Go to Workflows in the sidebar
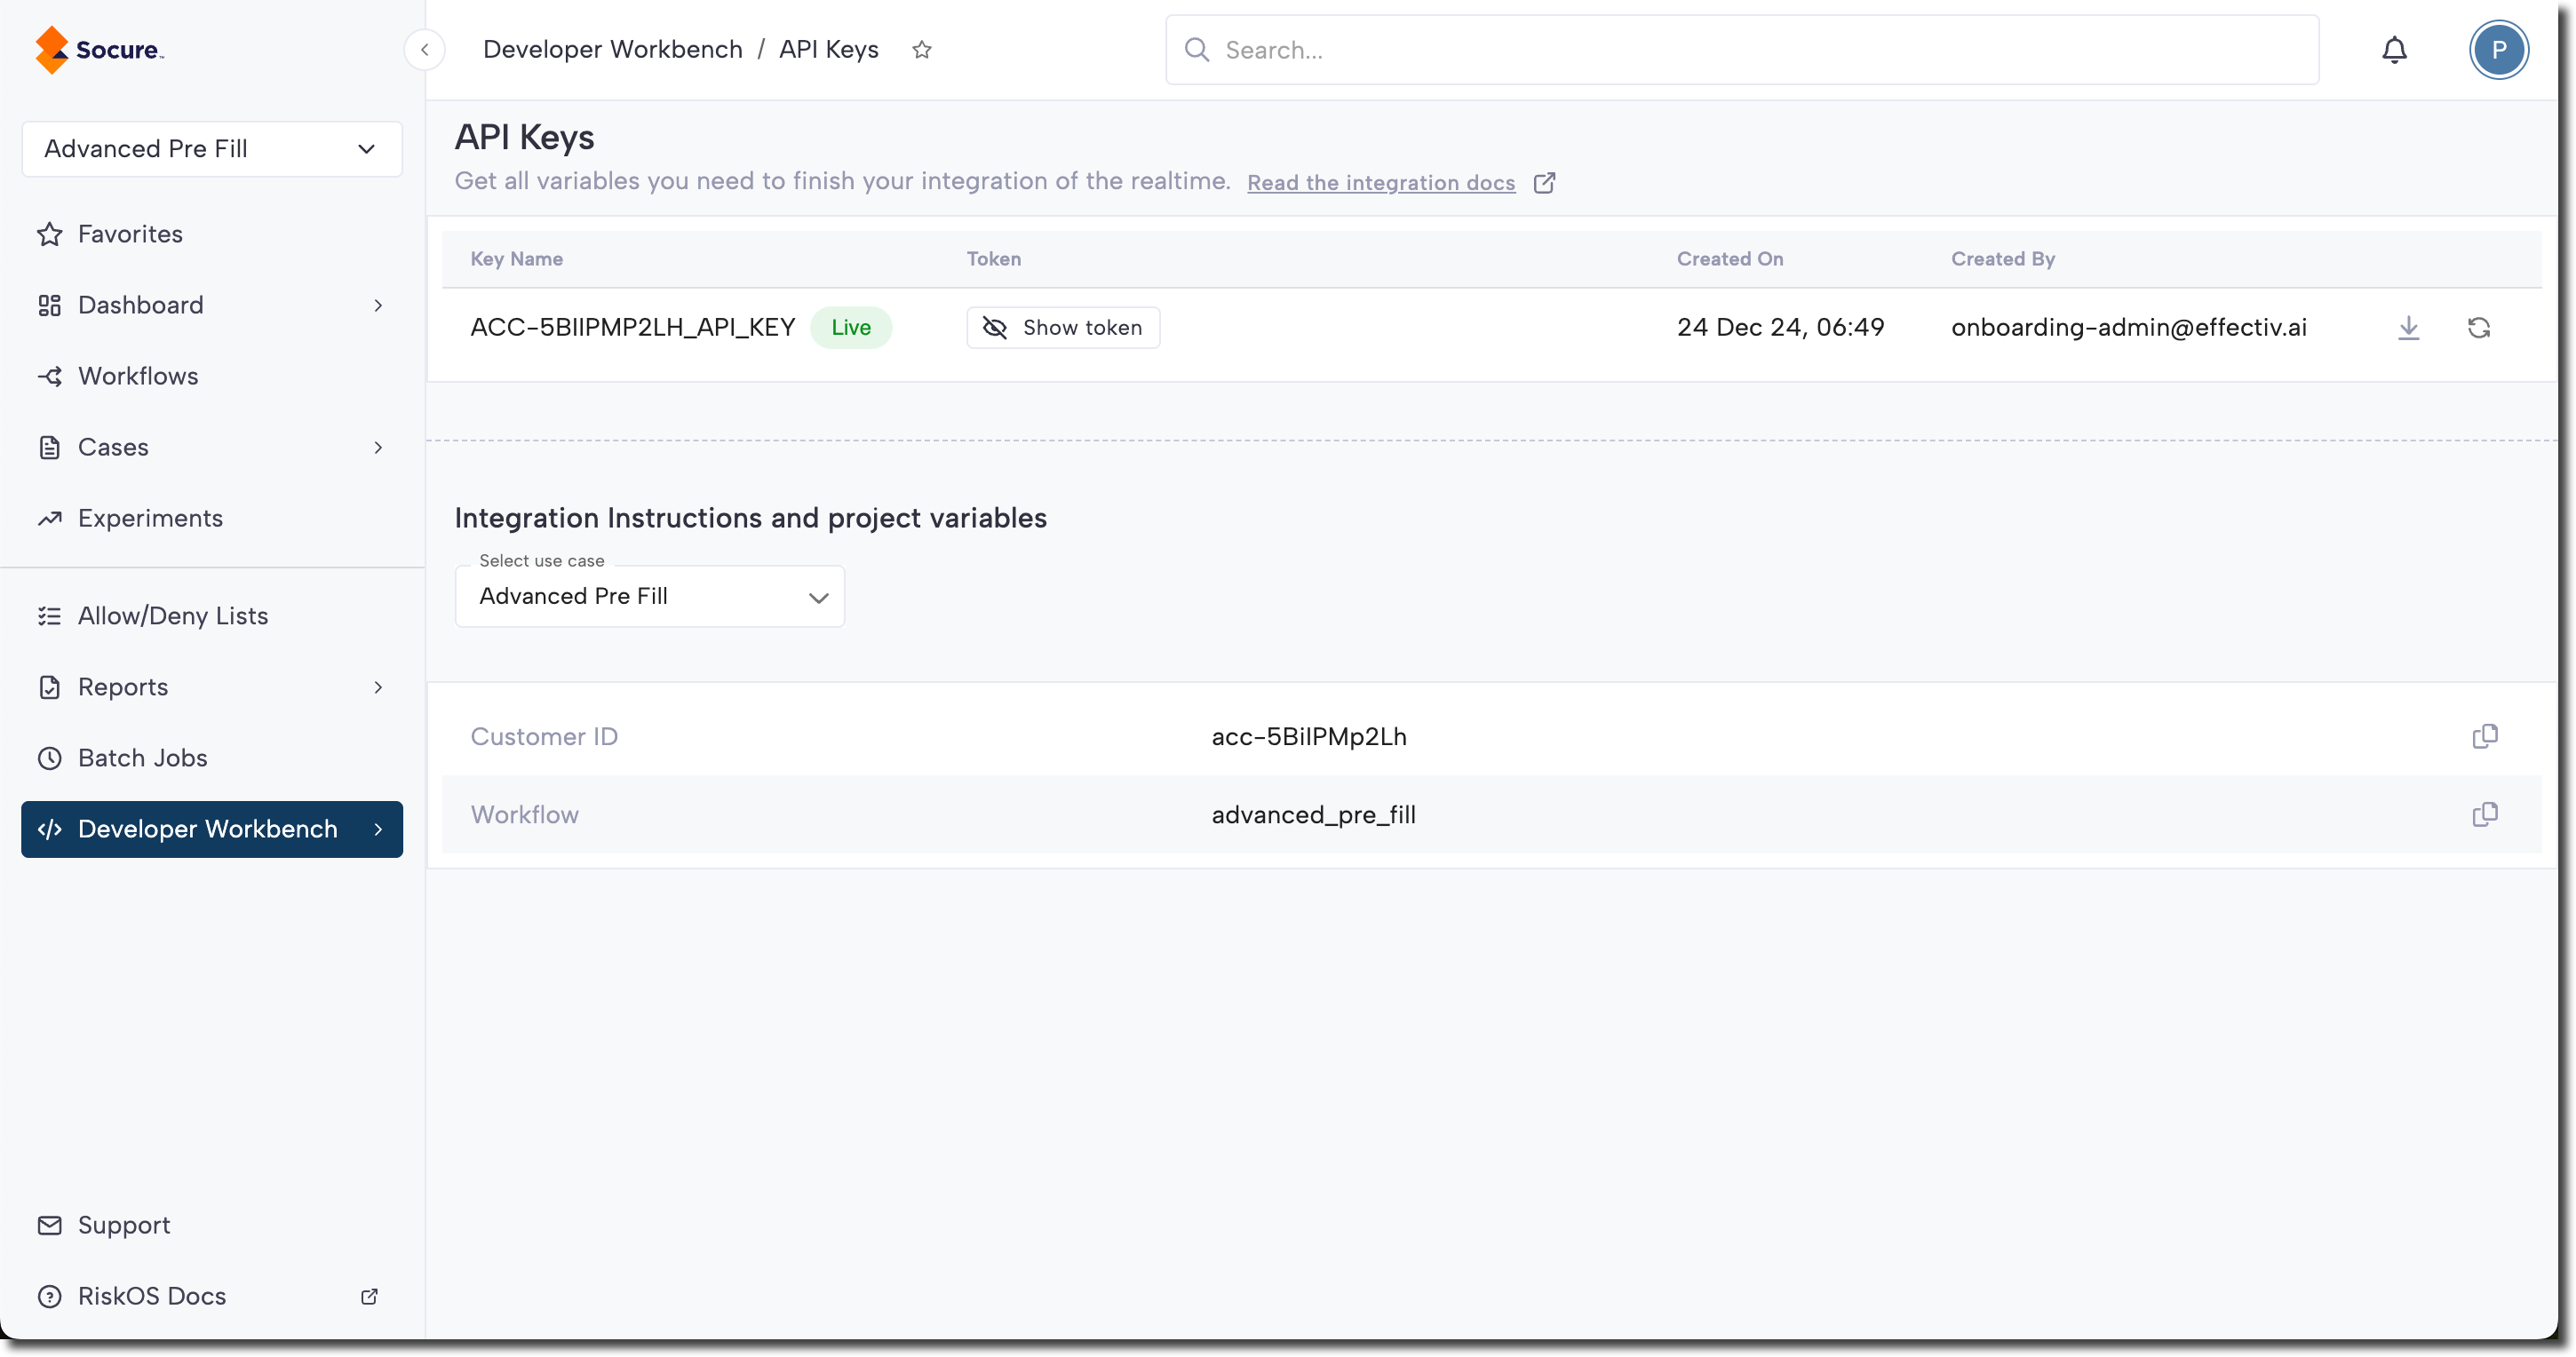The width and height of the screenshot is (2576, 1357). [138, 376]
